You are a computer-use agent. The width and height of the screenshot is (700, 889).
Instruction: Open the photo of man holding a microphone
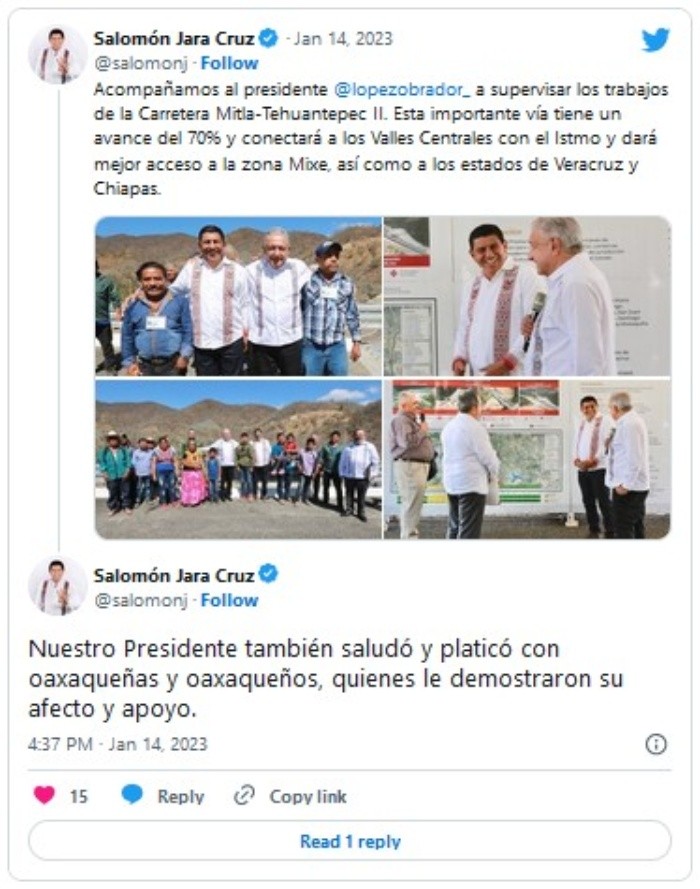(x=528, y=296)
